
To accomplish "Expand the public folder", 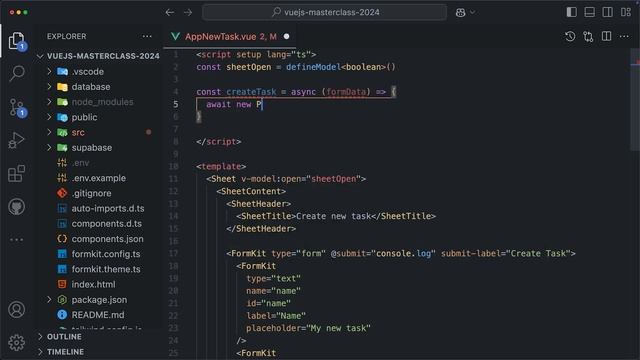I will pyautogui.click(x=49, y=117).
